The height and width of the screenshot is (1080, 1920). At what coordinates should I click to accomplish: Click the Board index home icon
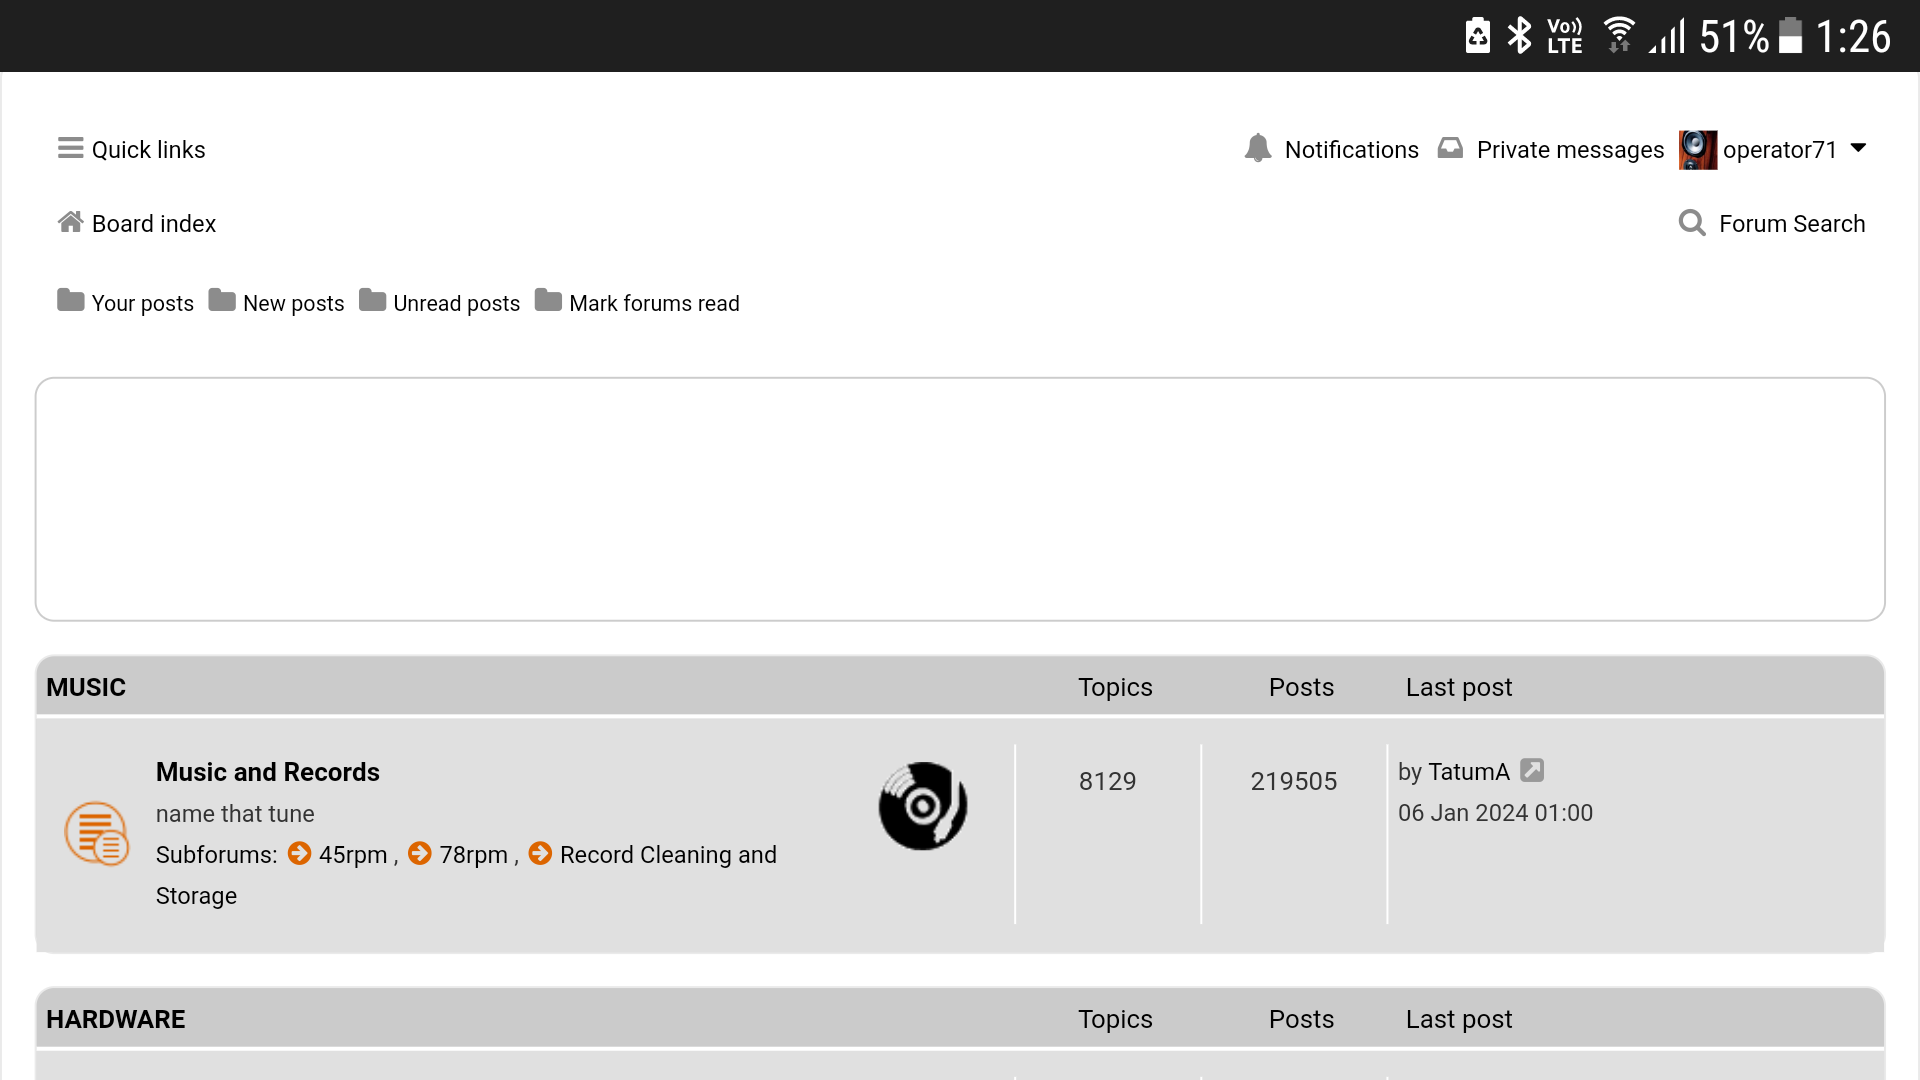(70, 222)
